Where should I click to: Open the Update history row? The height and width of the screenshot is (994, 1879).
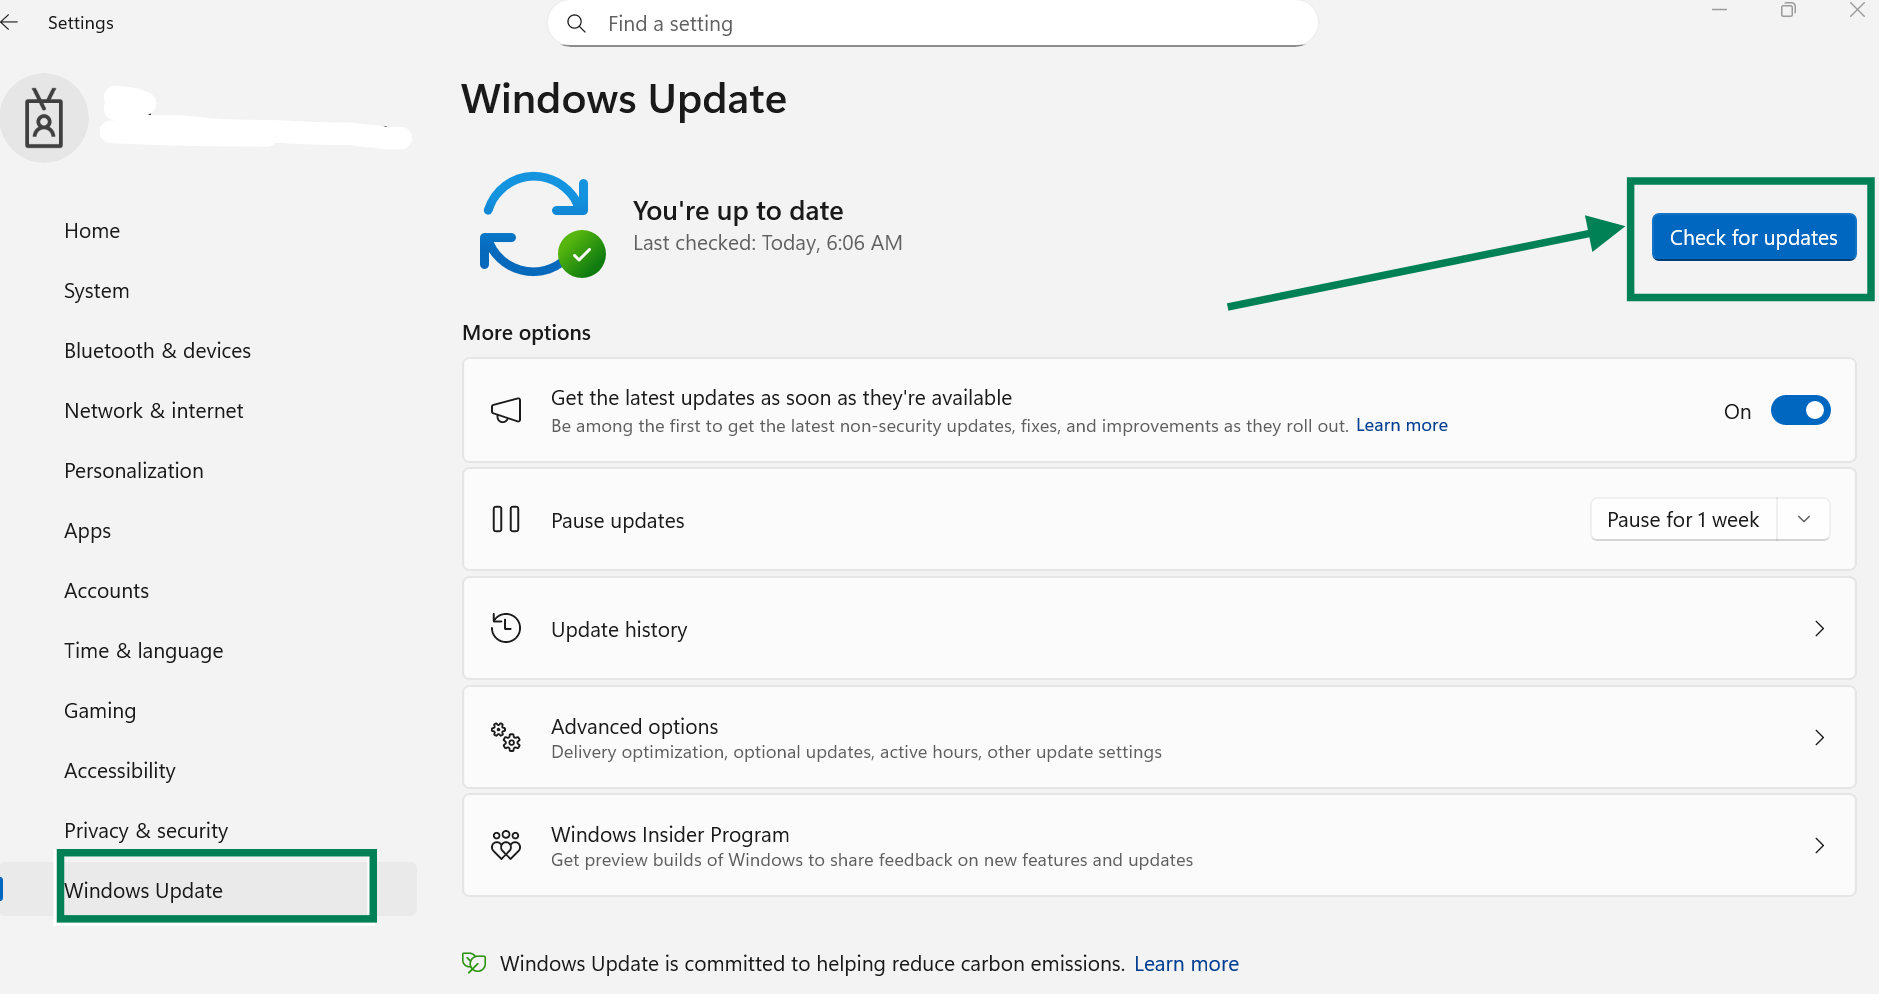pos(1159,628)
